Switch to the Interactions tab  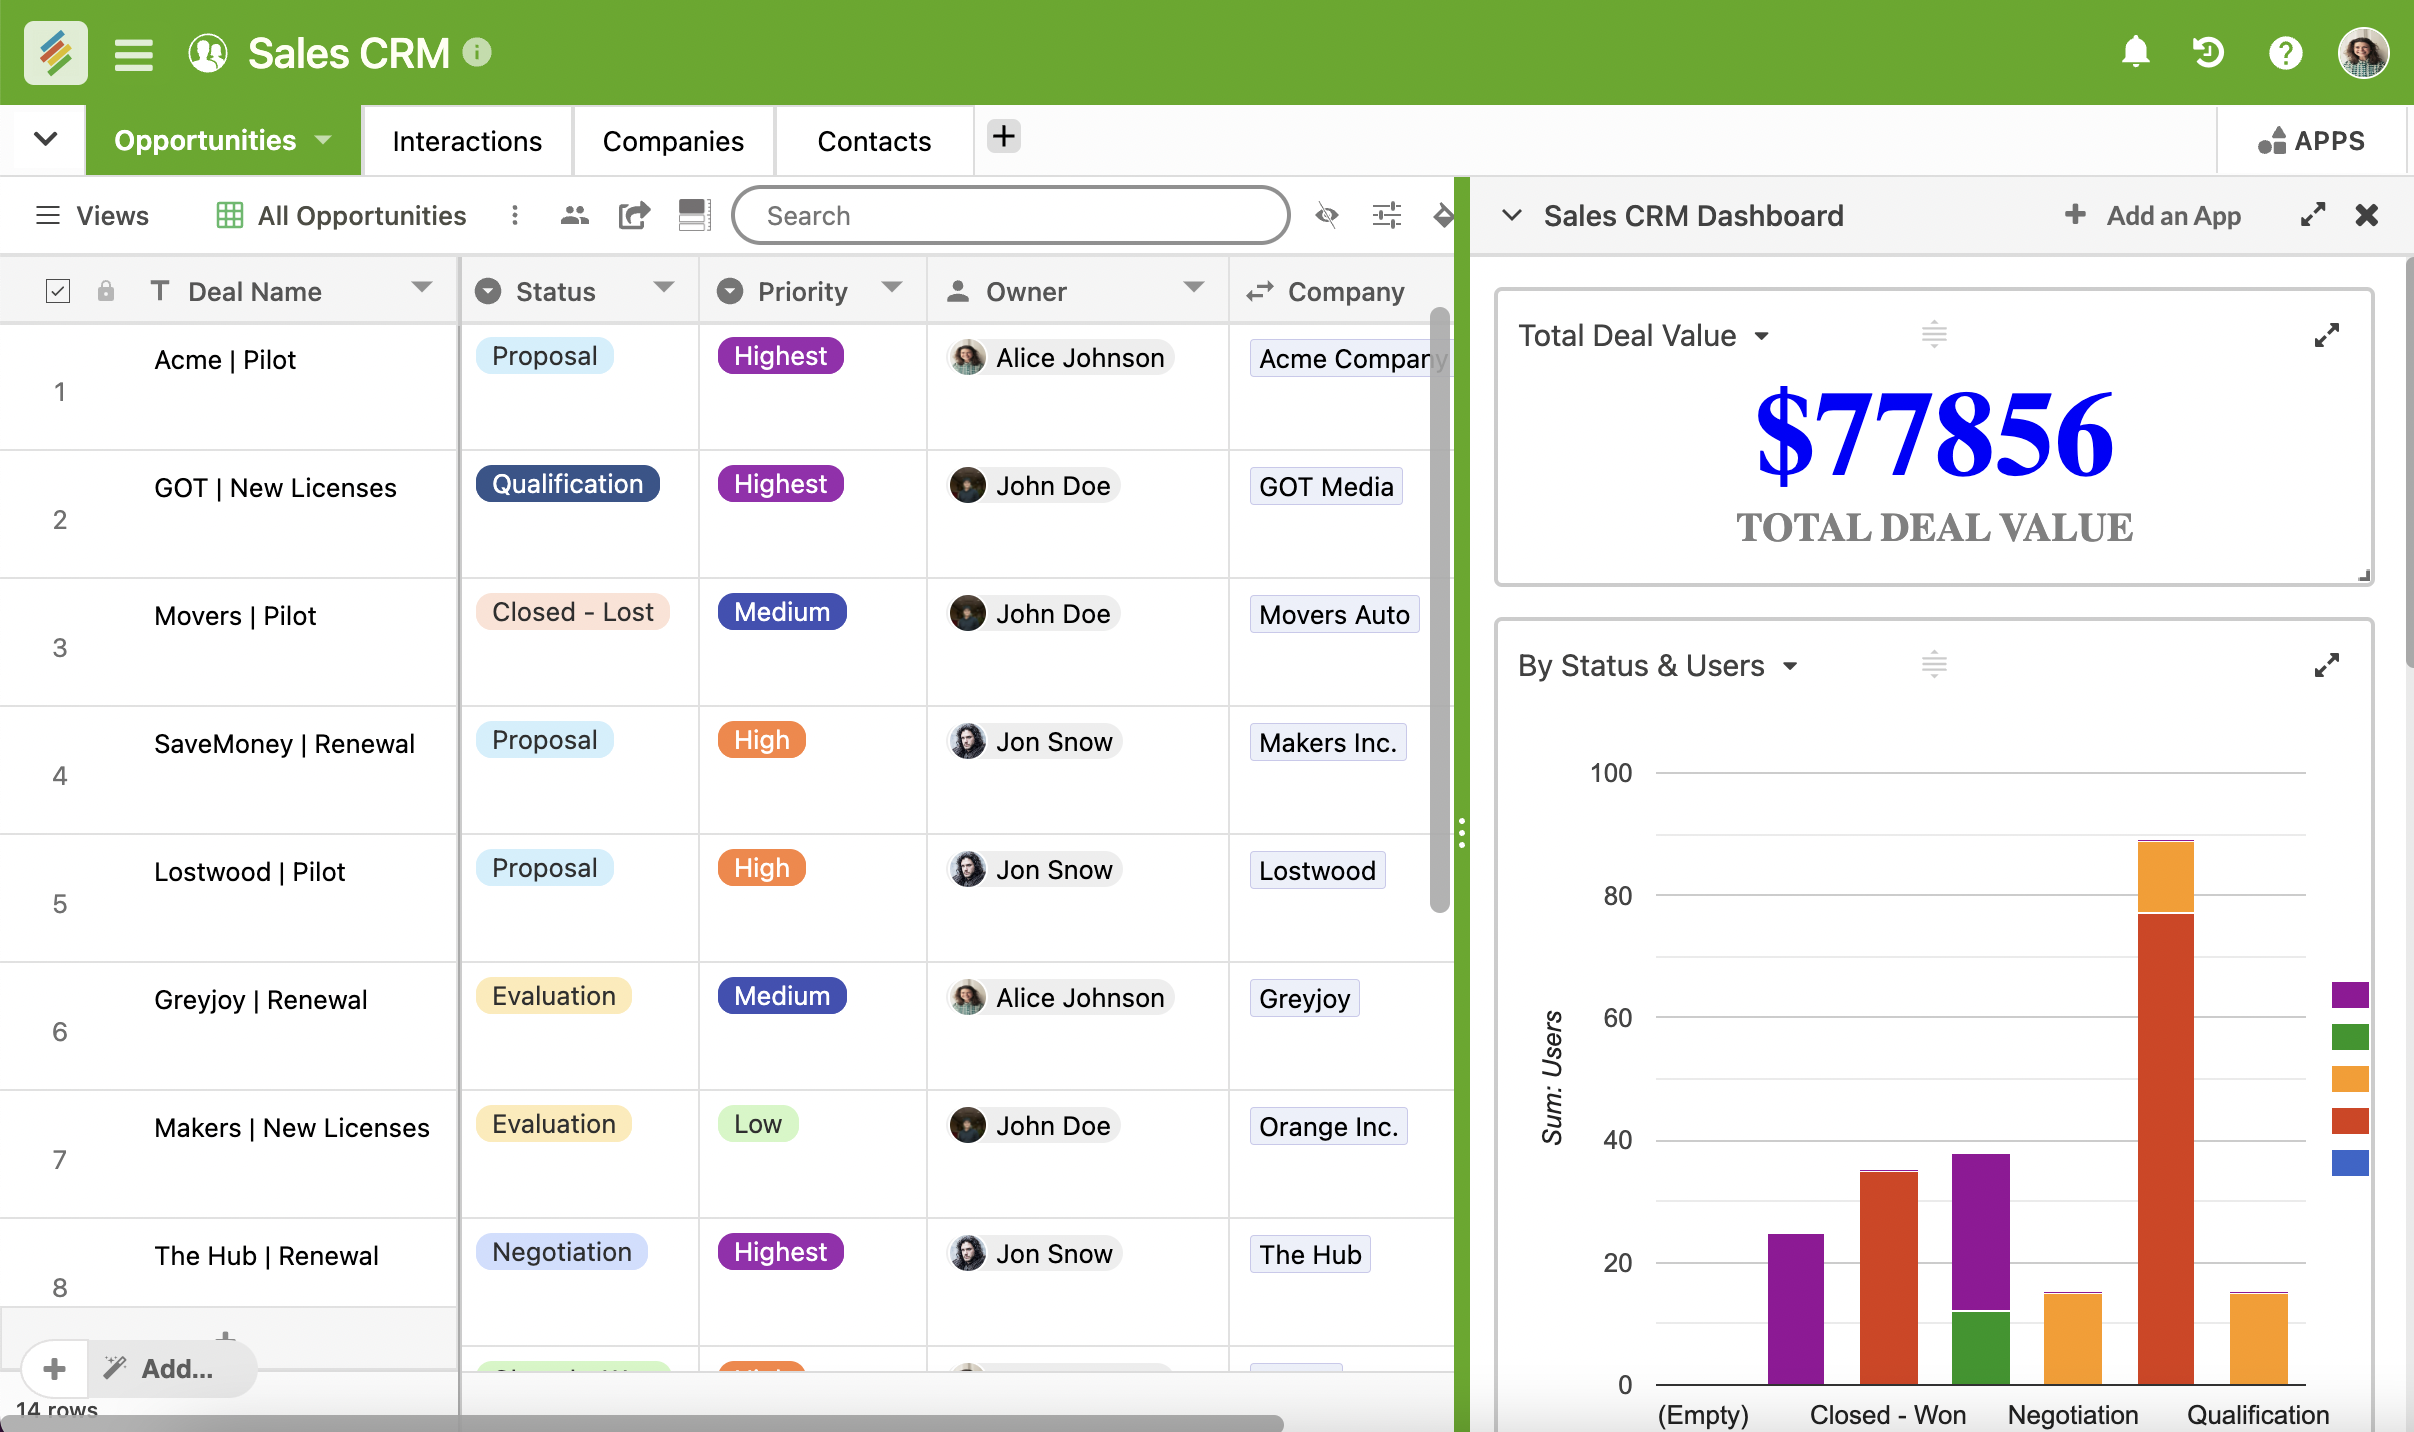tap(466, 141)
